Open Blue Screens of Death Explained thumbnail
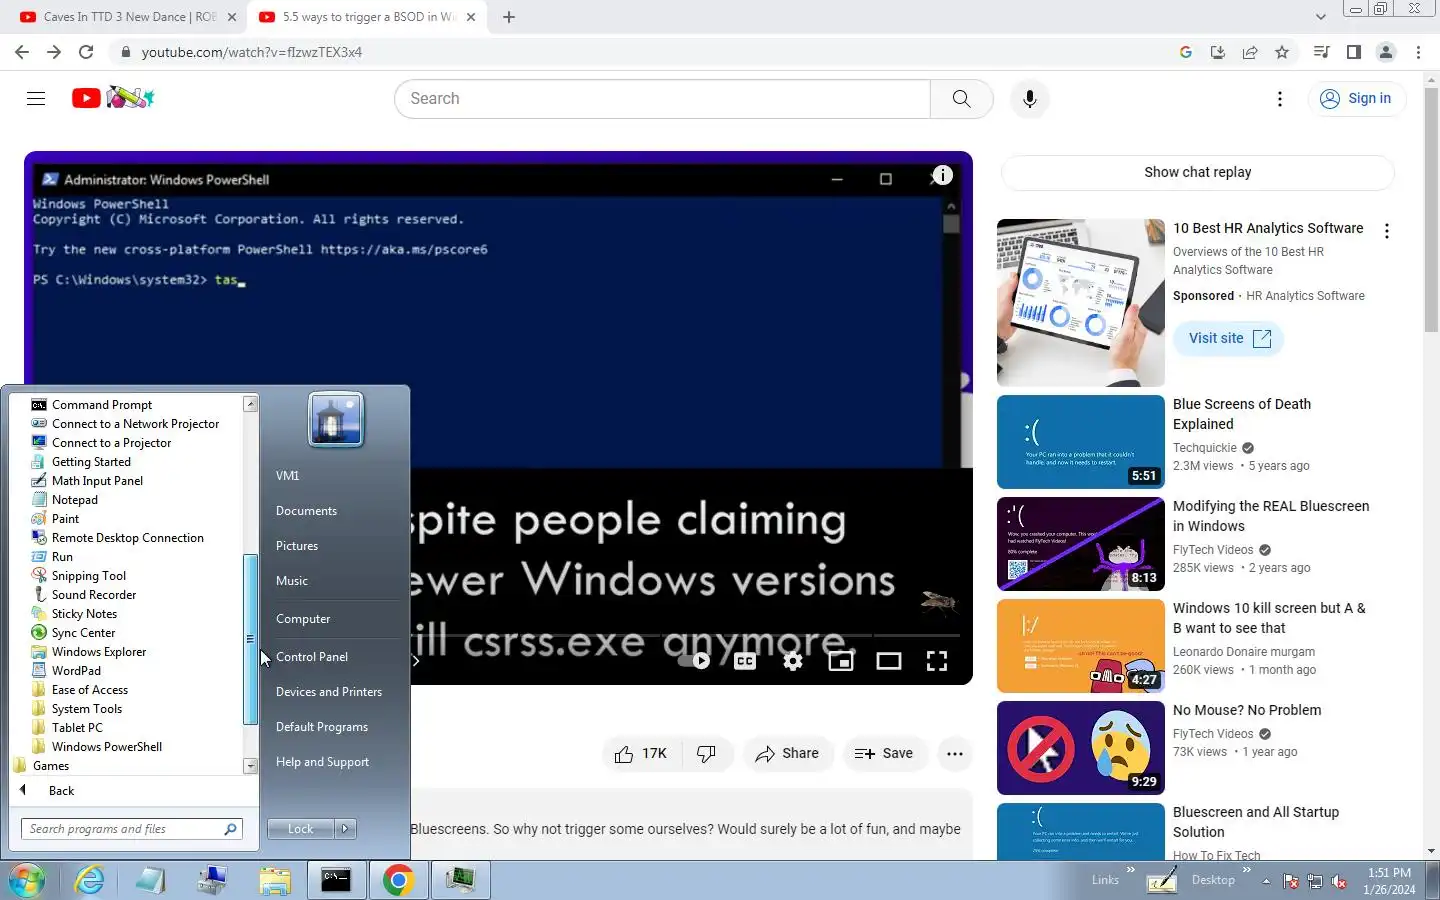Image resolution: width=1440 pixels, height=900 pixels. pos(1081,441)
